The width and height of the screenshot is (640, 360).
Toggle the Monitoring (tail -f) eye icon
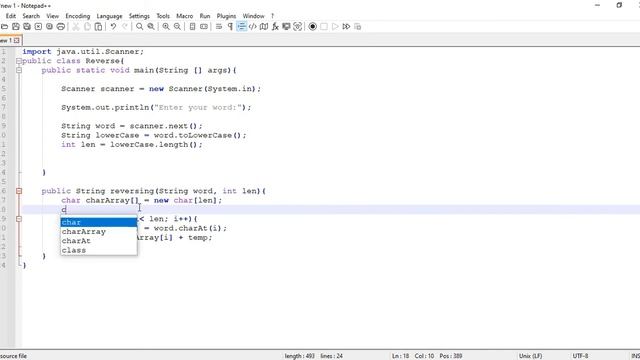298,27
